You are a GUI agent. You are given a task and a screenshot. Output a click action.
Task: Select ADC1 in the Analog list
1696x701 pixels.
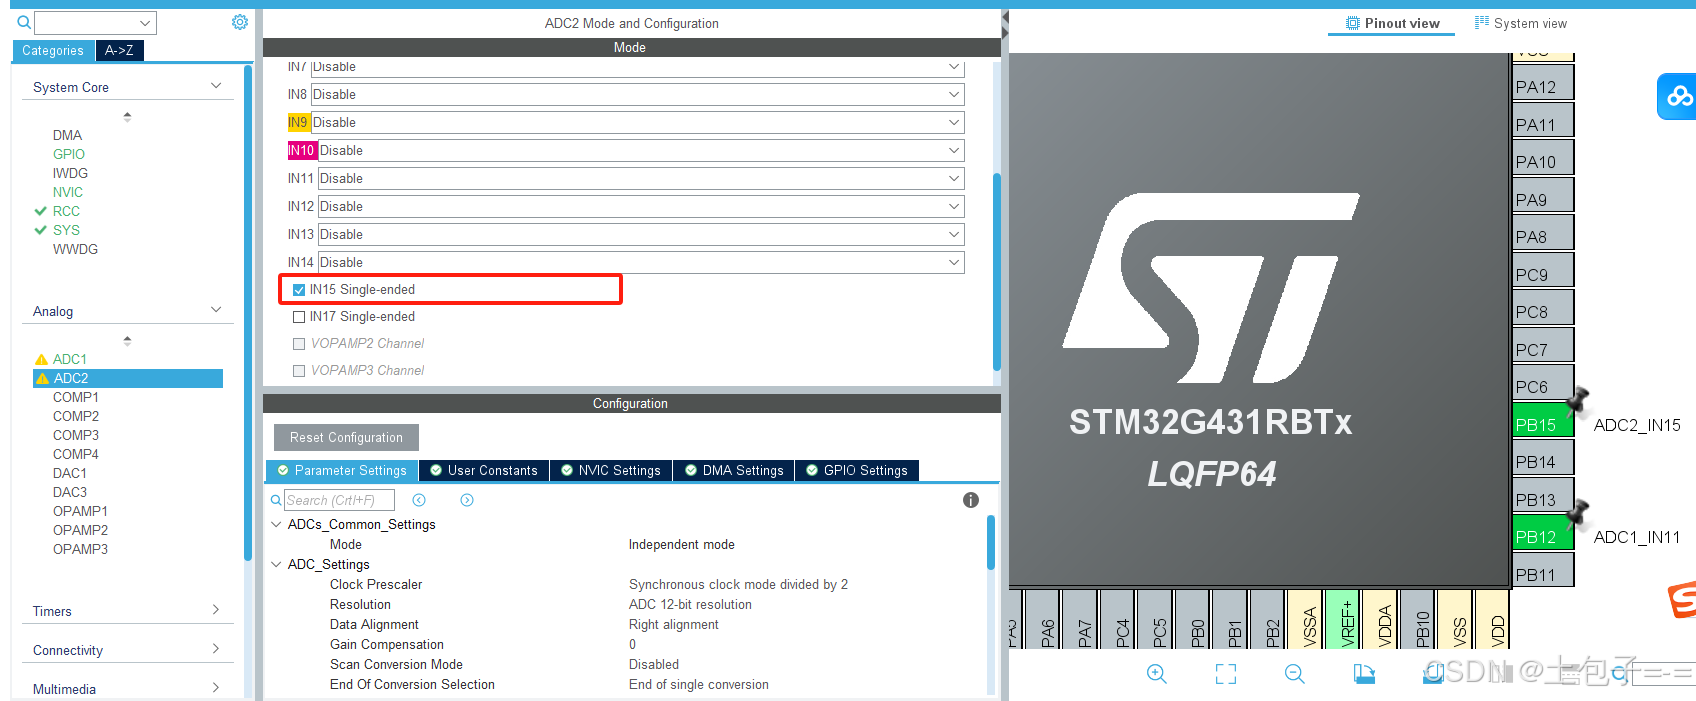[x=70, y=359]
